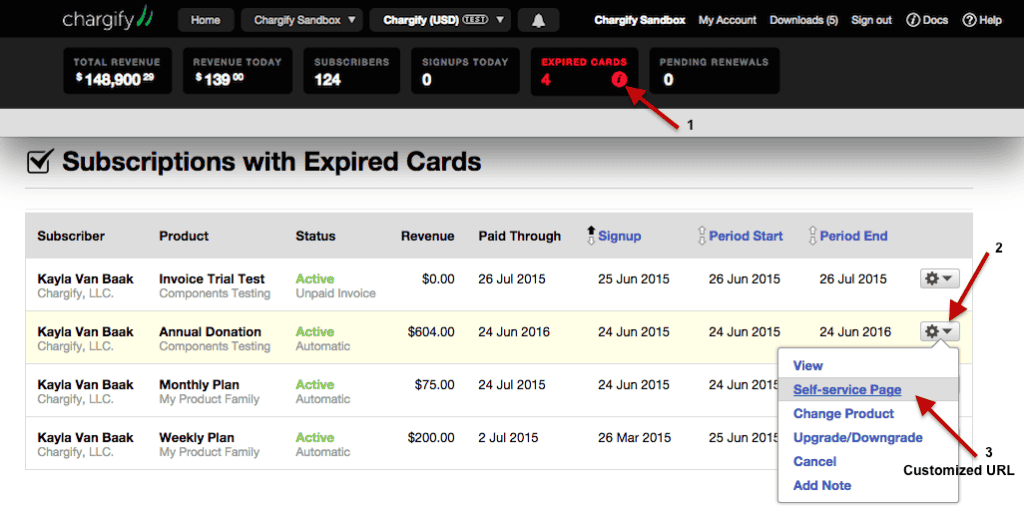Image resolution: width=1024 pixels, height=514 pixels.
Task: Click Kayla Van Baak in Annual Donation row
Action: tap(86, 332)
